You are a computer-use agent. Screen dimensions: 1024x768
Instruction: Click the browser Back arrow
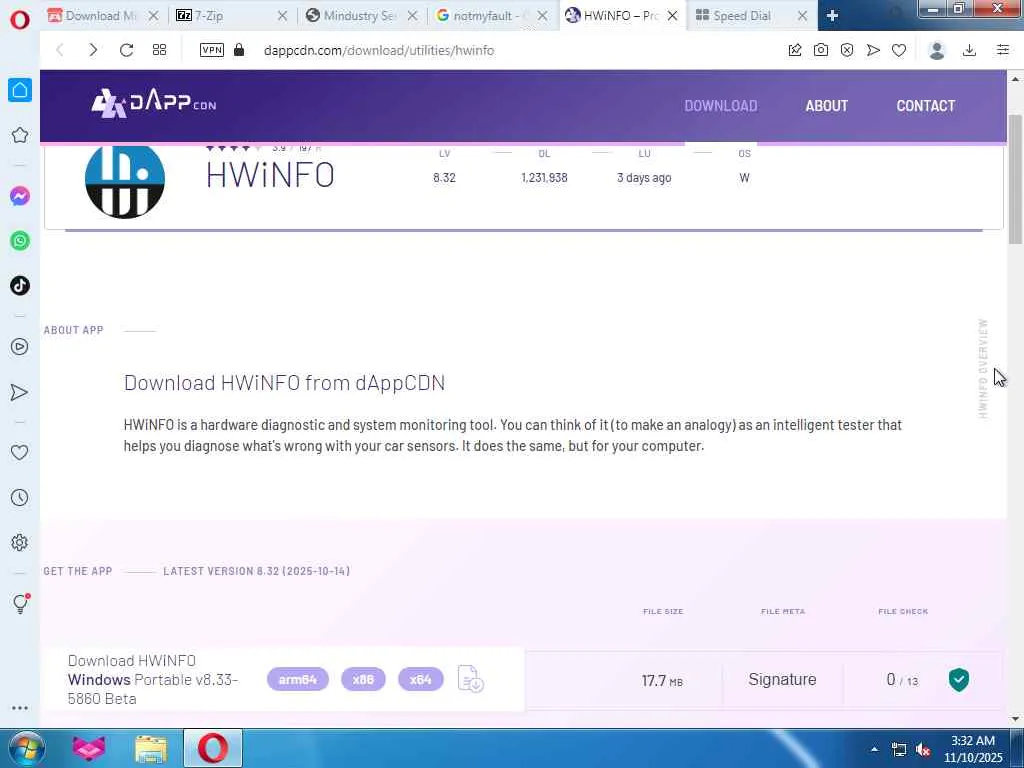(60, 50)
